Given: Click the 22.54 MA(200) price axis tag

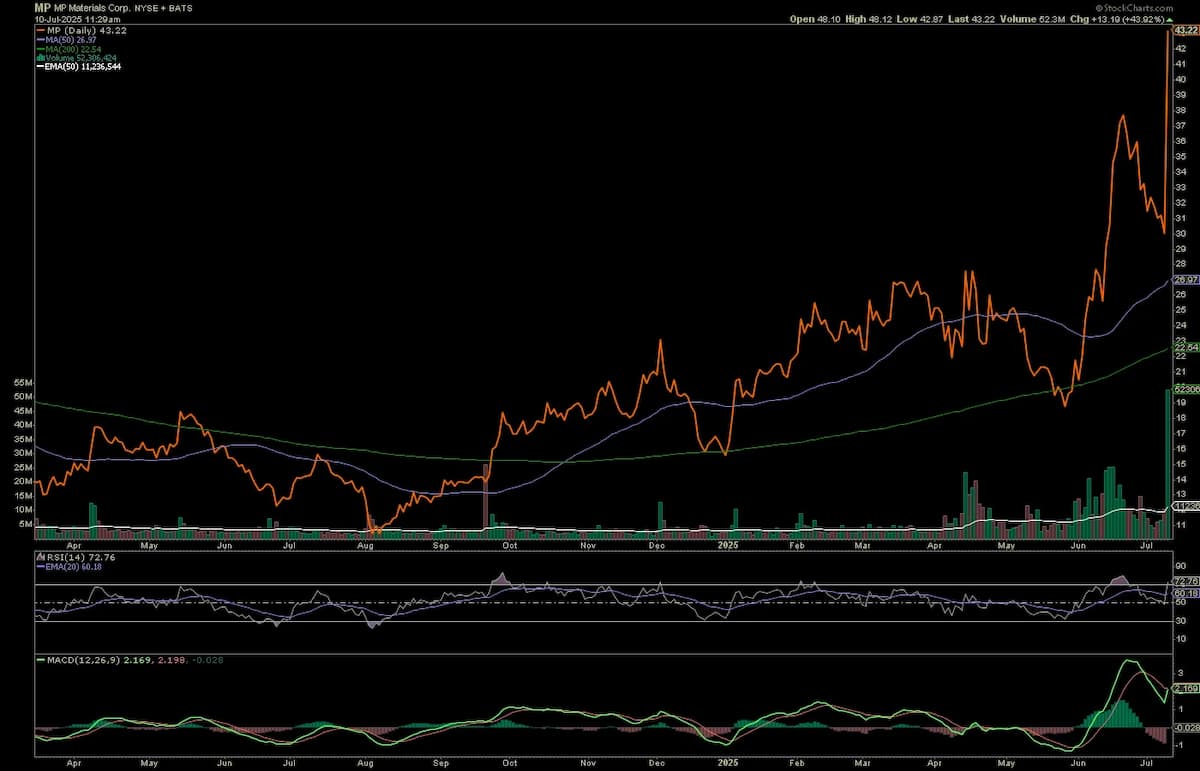Looking at the screenshot, I should (1187, 349).
